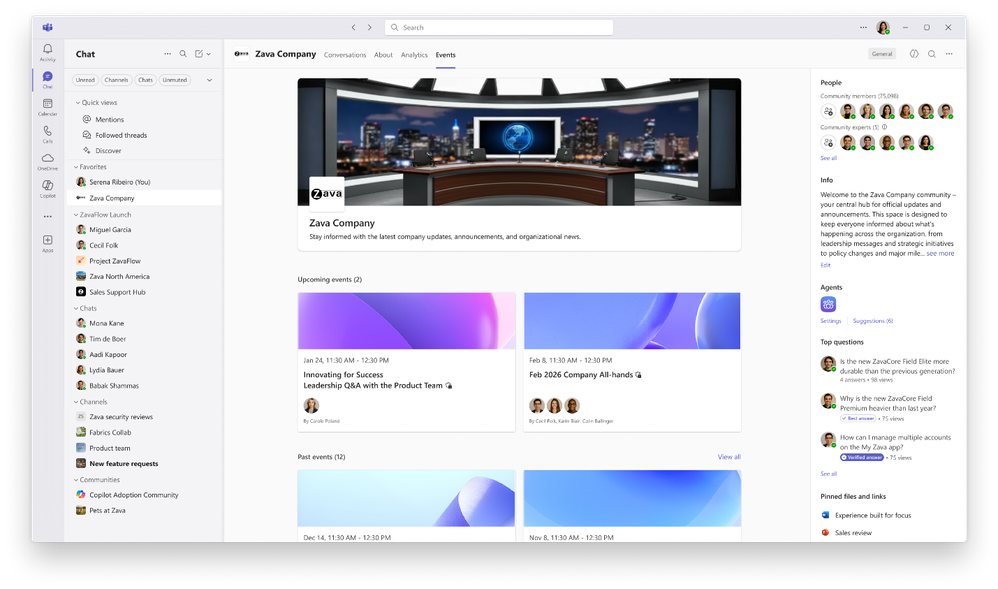Open title bar settings and more ellipsis

point(863,27)
